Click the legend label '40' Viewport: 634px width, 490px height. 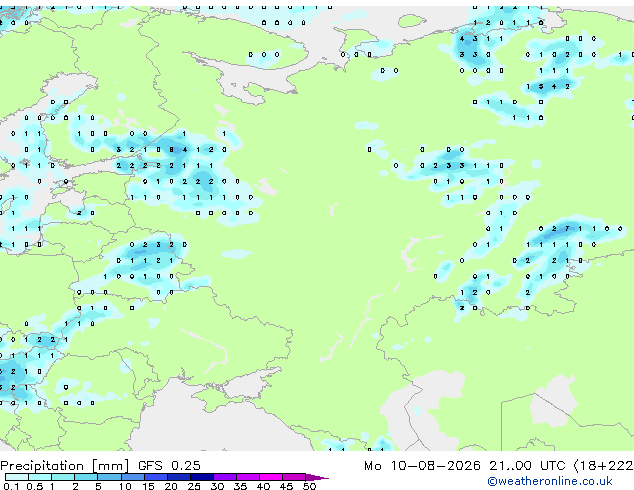coord(263,486)
